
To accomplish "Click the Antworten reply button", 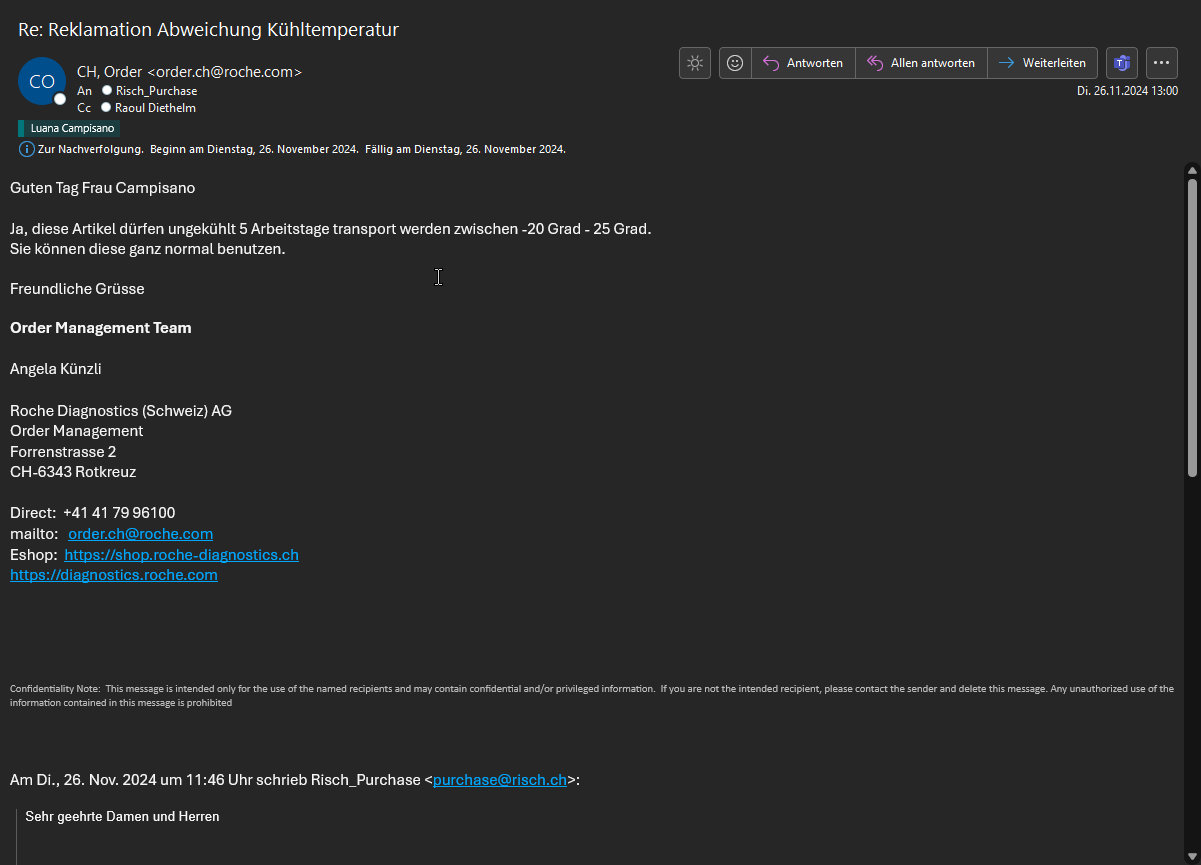I will click(x=803, y=63).
